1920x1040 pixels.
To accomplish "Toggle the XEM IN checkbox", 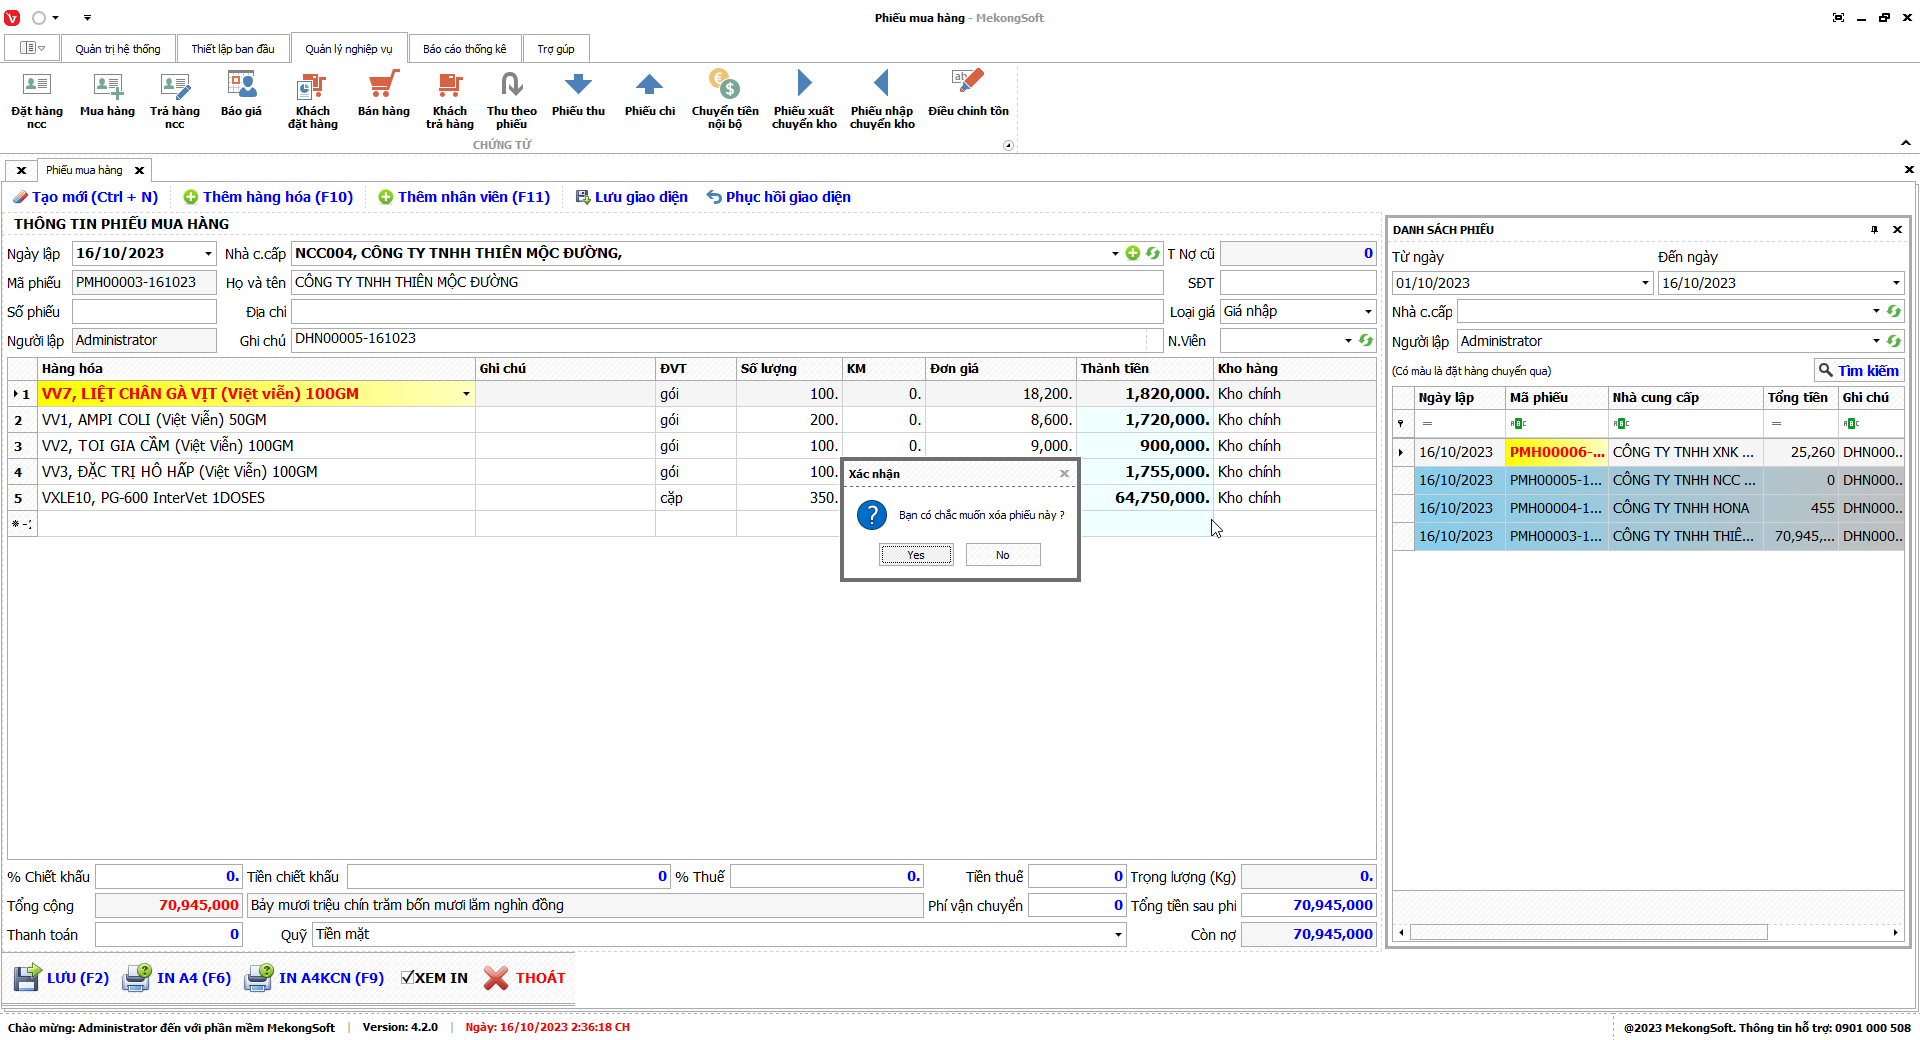I will pos(407,978).
